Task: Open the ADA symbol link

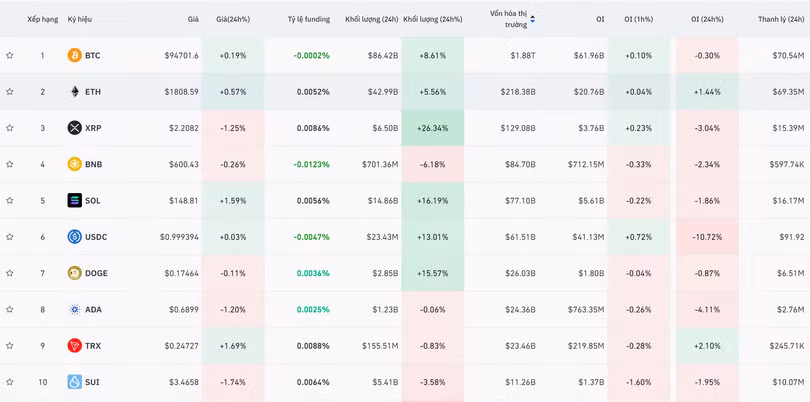Action: coord(94,310)
